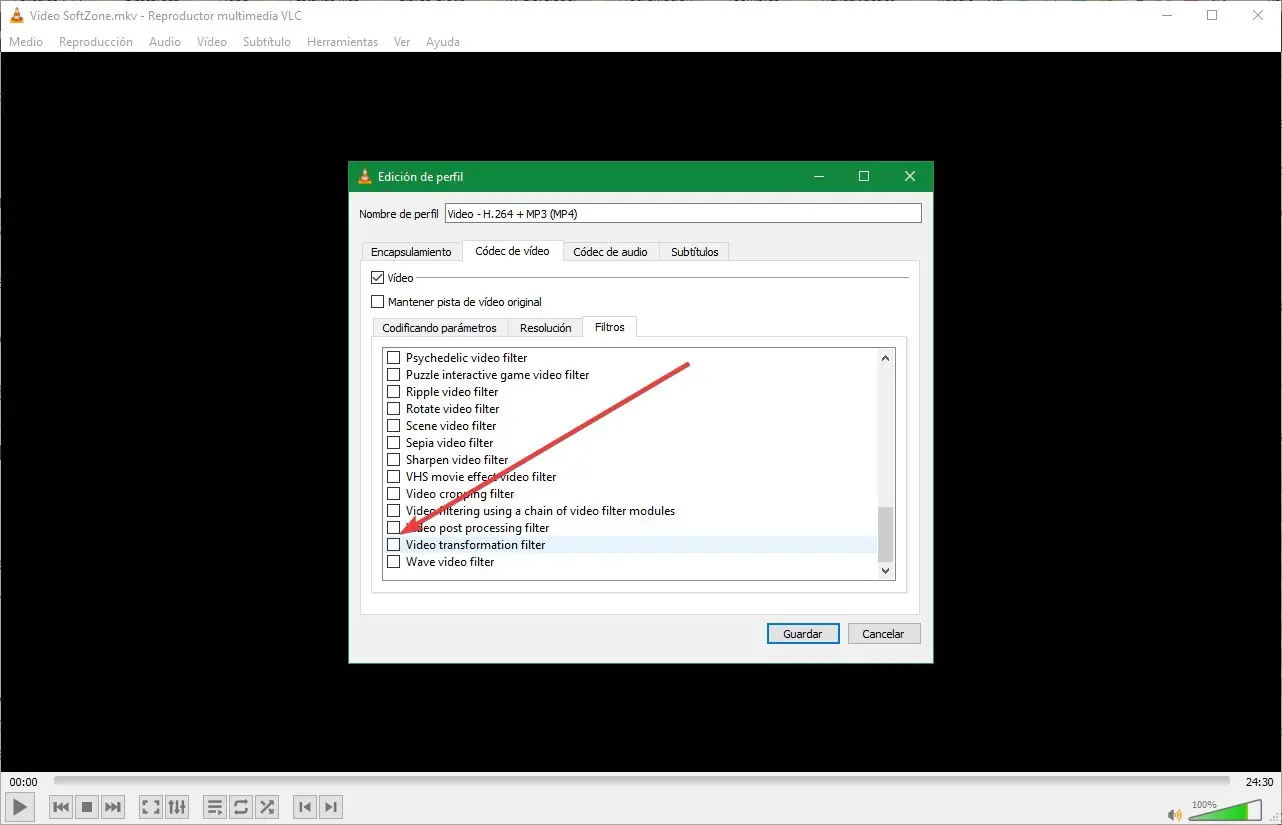Open the extended settings and effects
Viewport: 1282px width, 825px height.
point(177,807)
